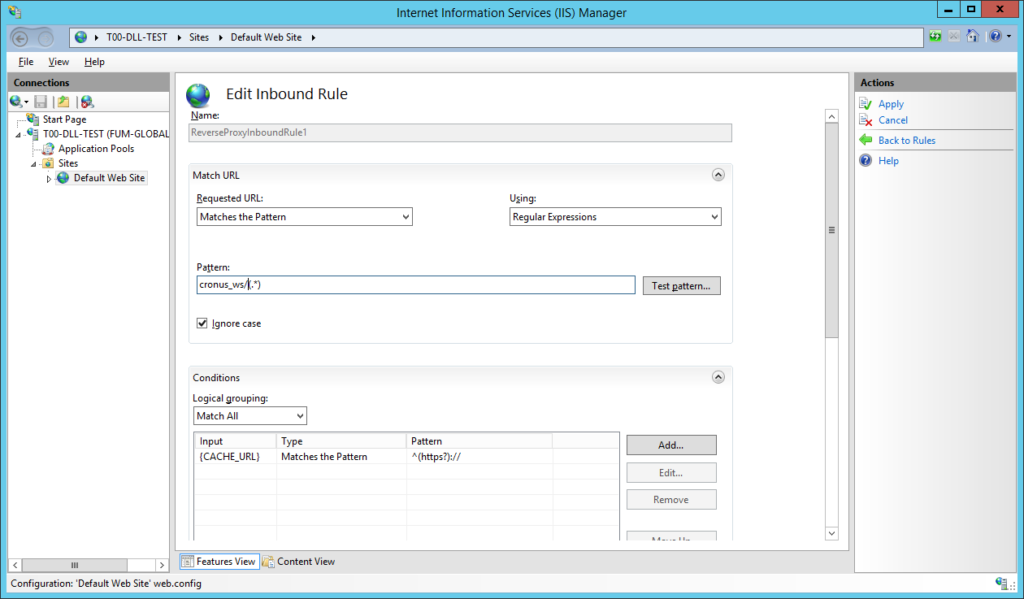Select Start Page in Connections tree
Viewport: 1024px width, 599px height.
[x=64, y=120]
